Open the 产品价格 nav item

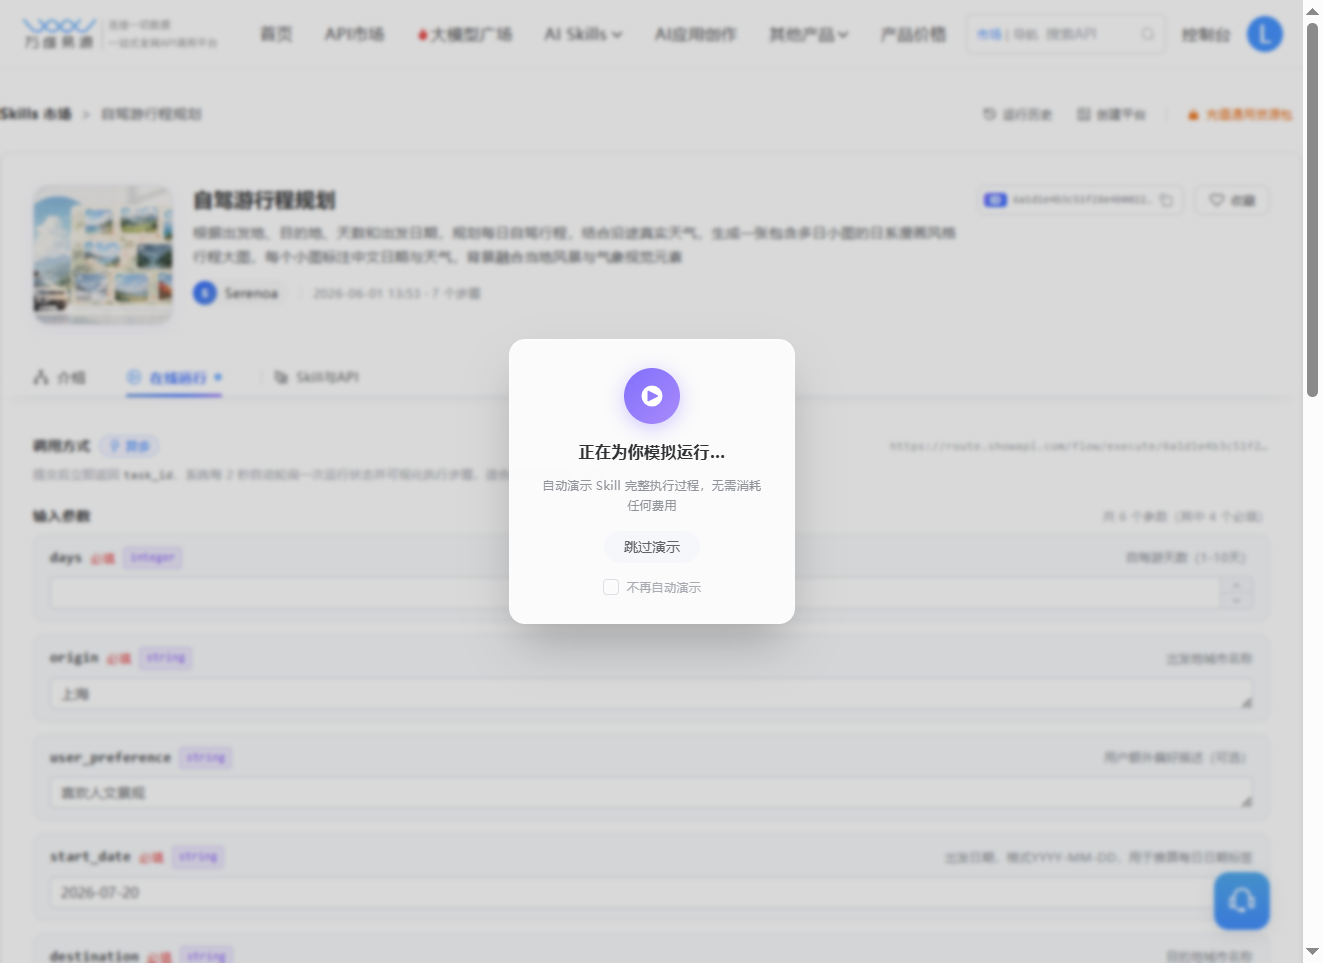click(x=913, y=34)
